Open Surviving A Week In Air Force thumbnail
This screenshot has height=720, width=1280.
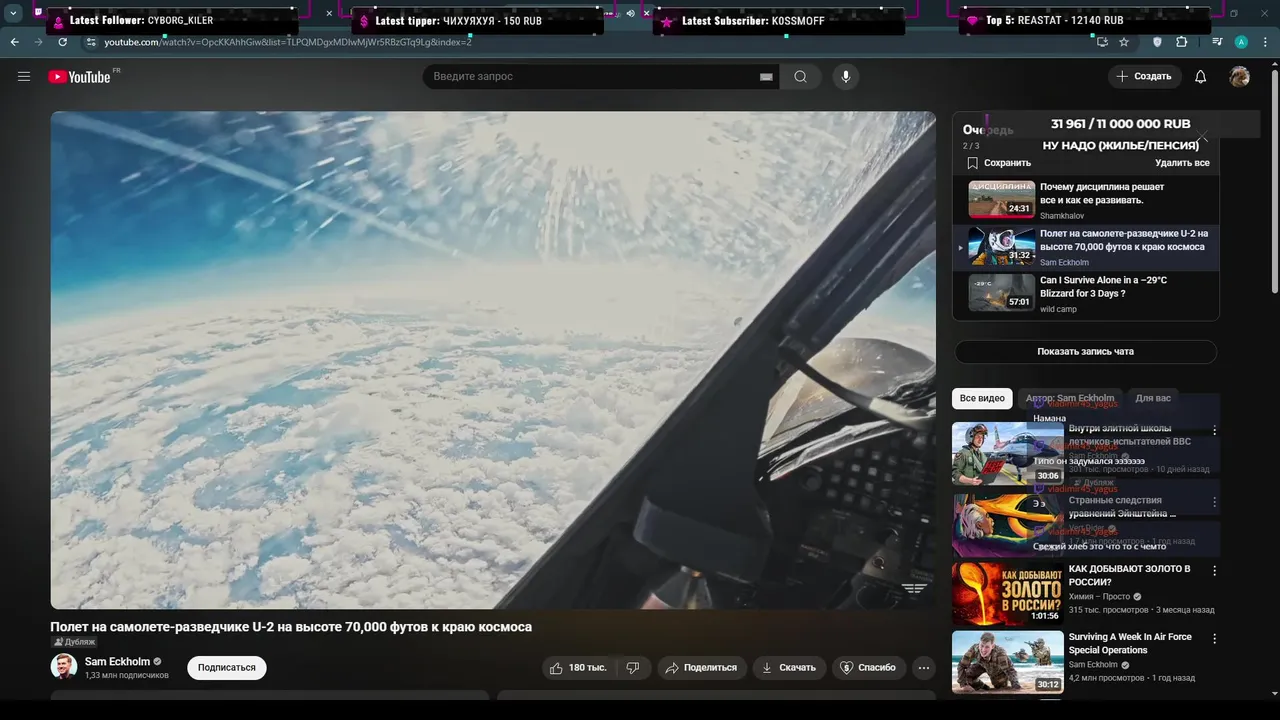[x=1007, y=661]
